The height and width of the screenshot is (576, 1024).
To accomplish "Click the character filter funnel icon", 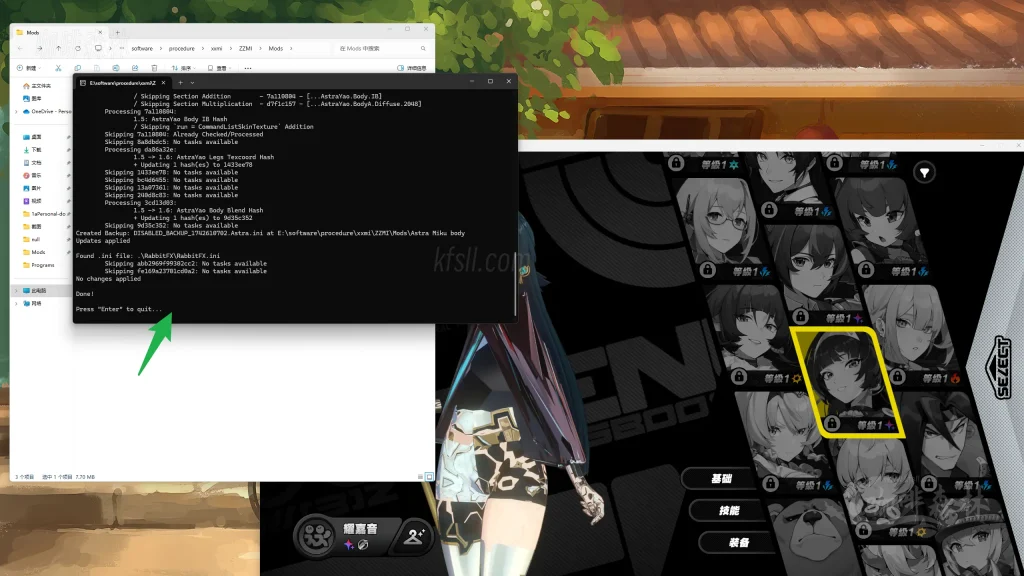I will click(x=926, y=172).
